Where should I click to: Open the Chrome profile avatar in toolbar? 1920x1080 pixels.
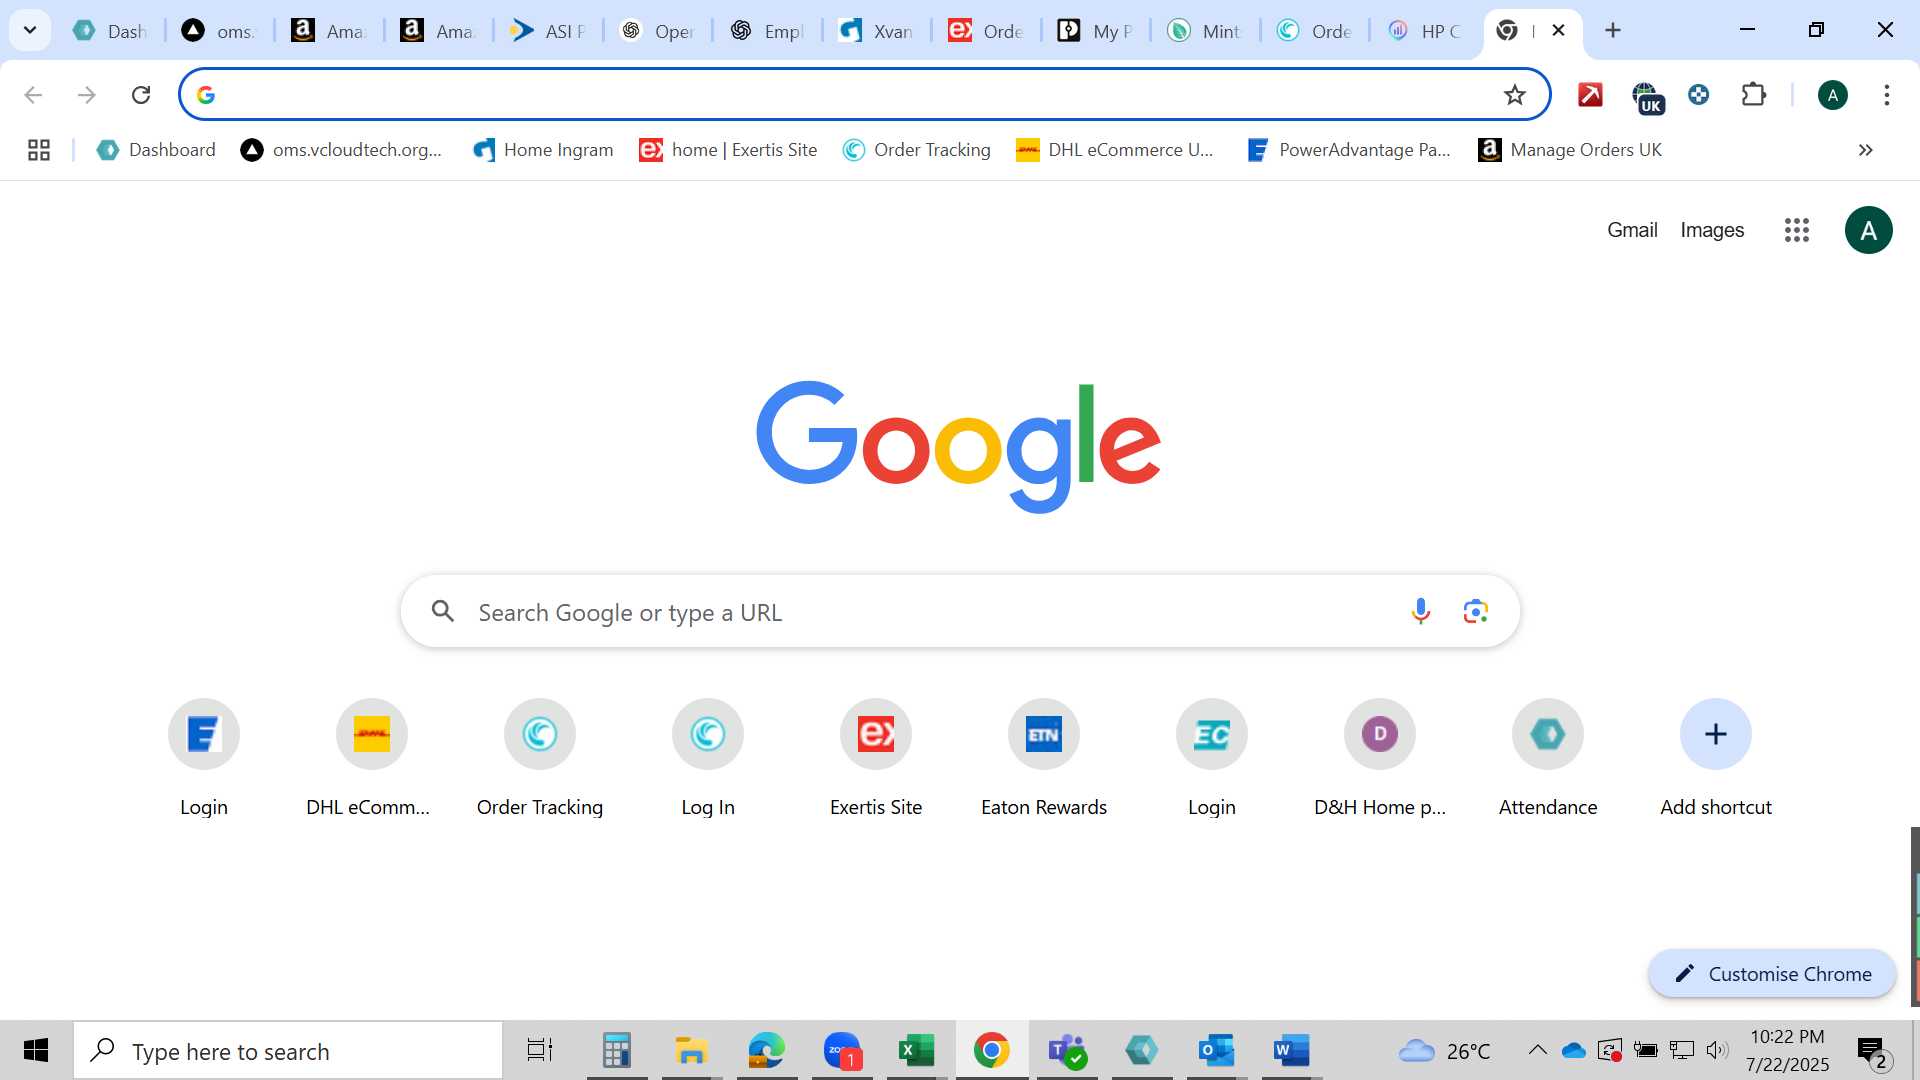(x=1832, y=95)
